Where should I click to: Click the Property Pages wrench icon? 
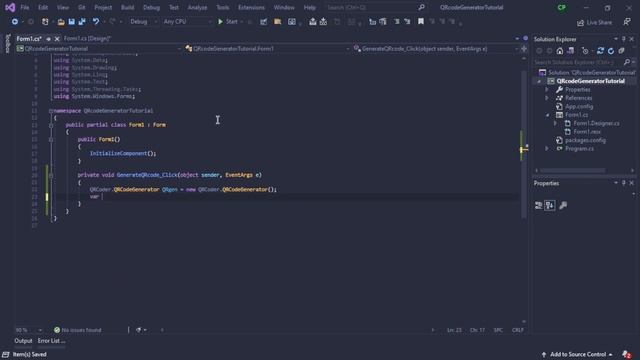(x=563, y=205)
